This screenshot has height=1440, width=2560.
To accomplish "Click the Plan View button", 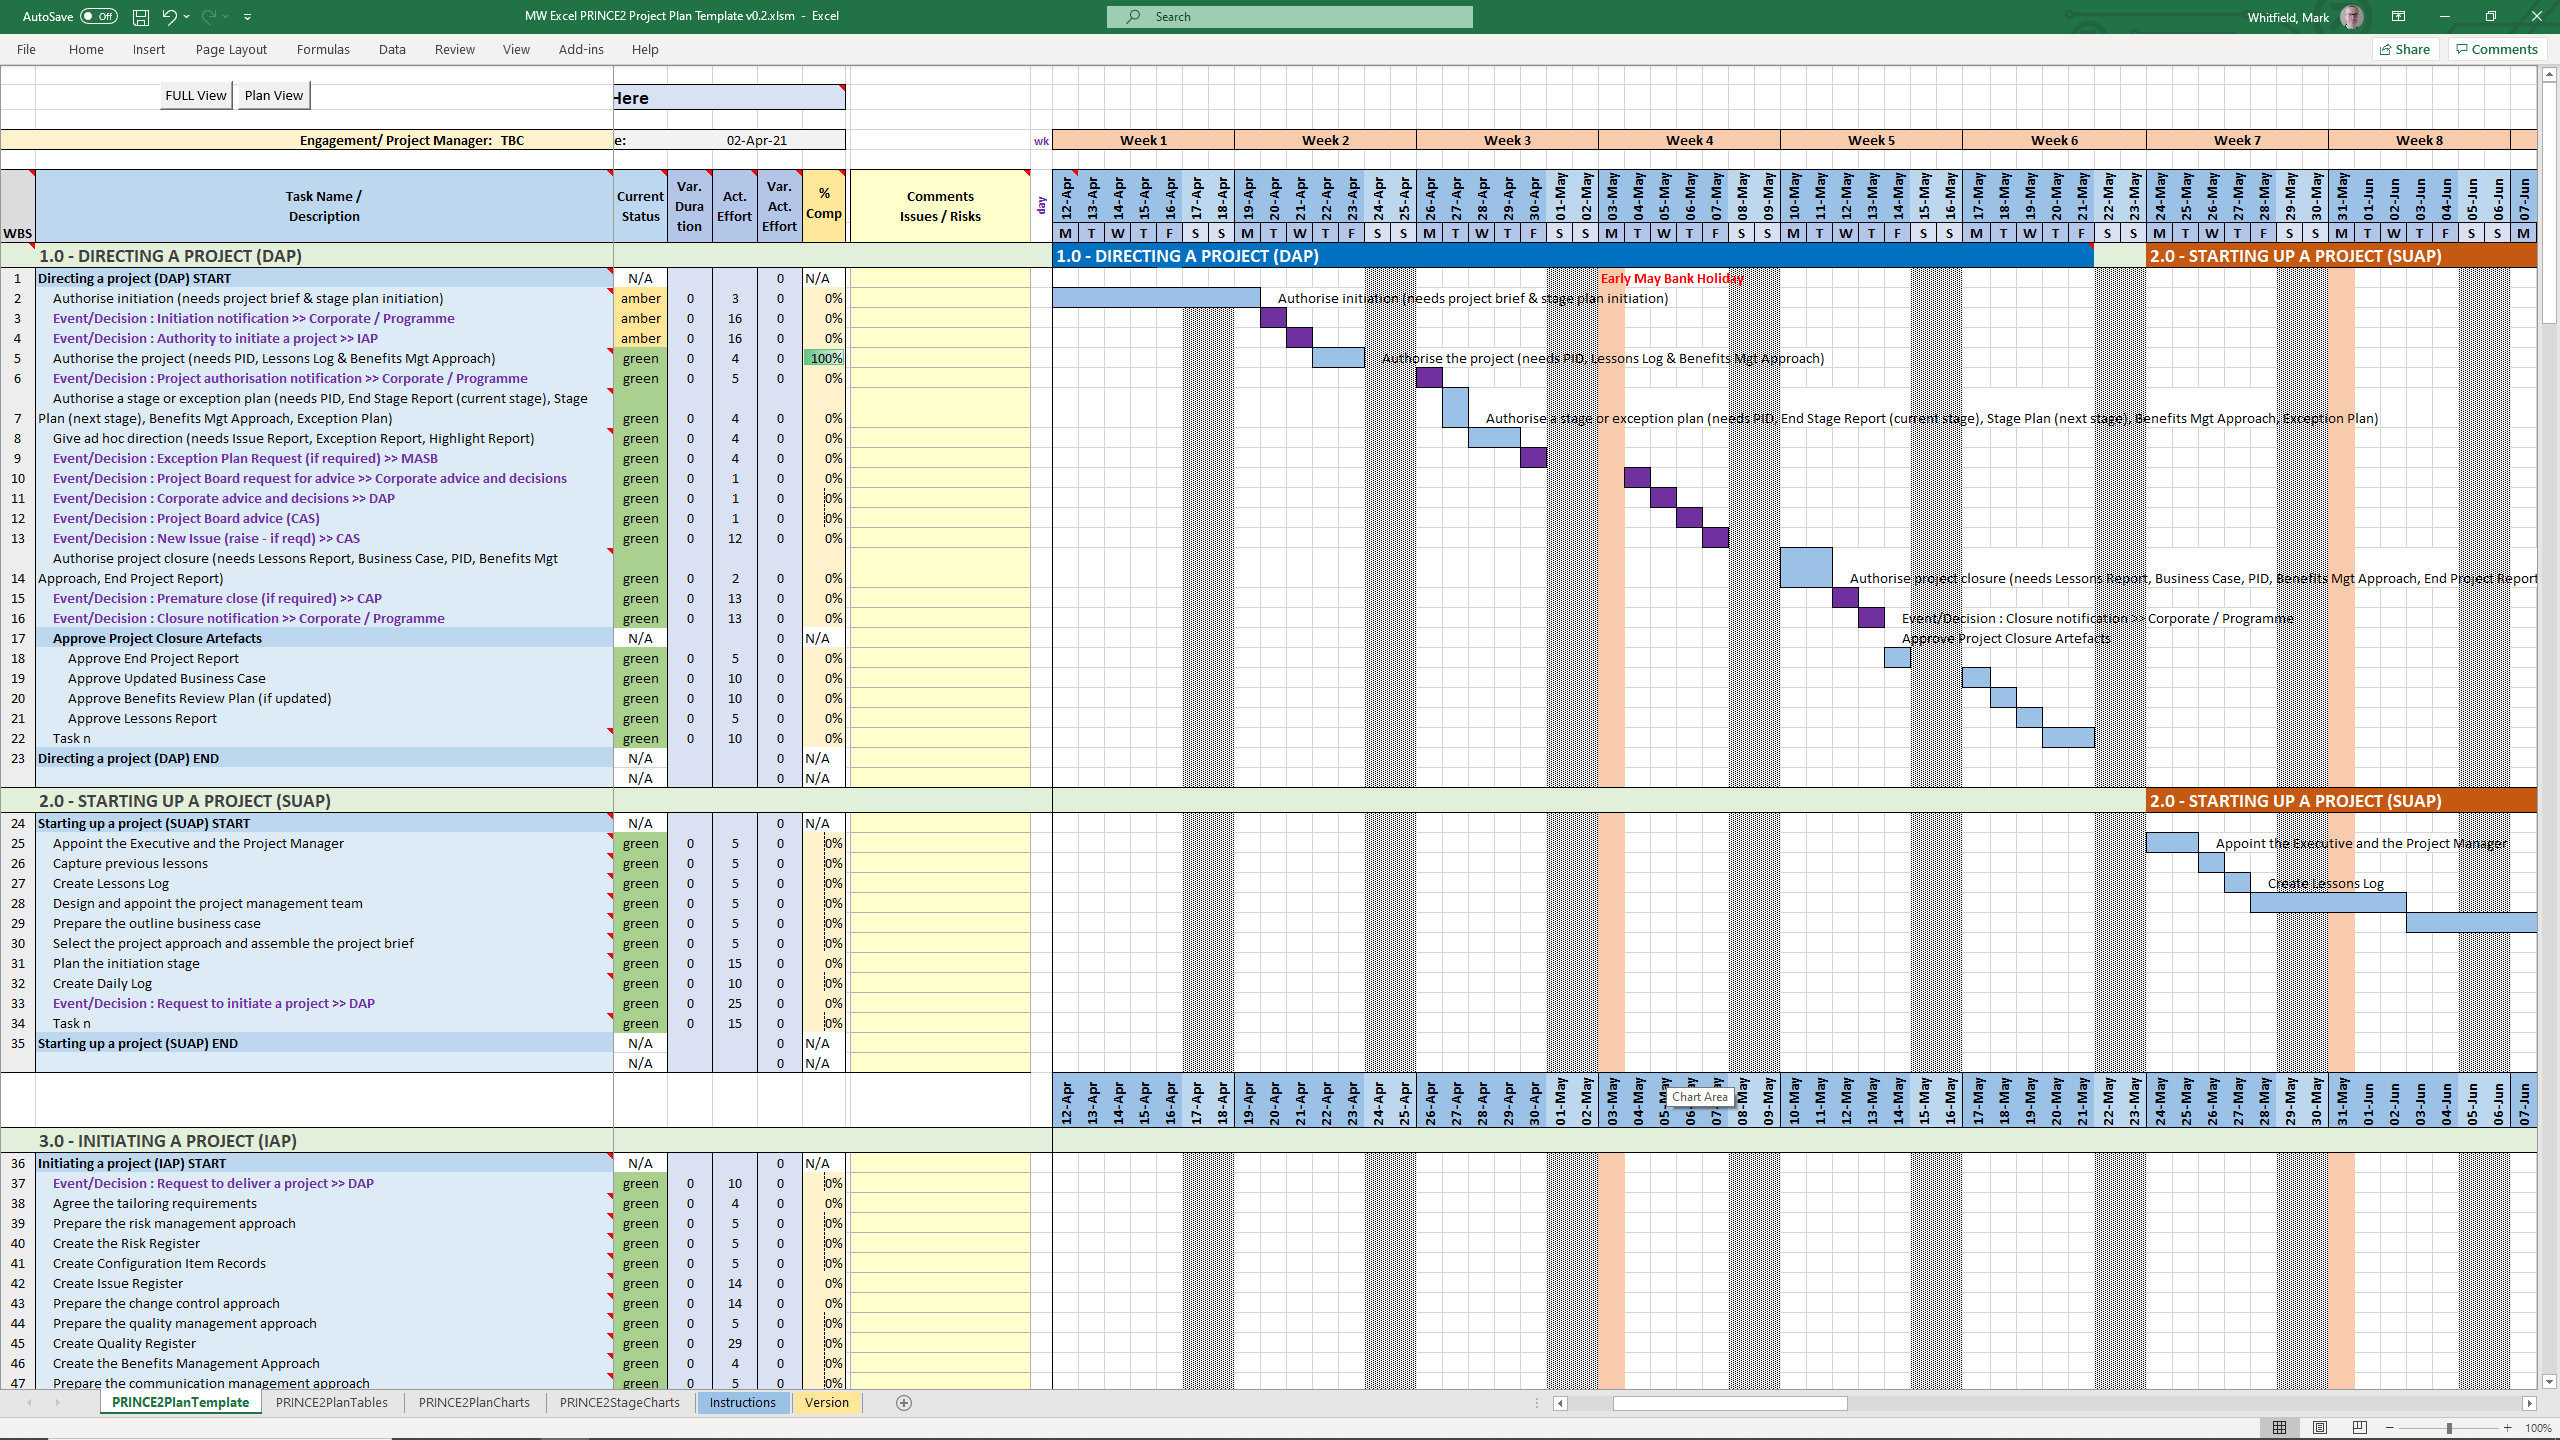I will (x=272, y=95).
